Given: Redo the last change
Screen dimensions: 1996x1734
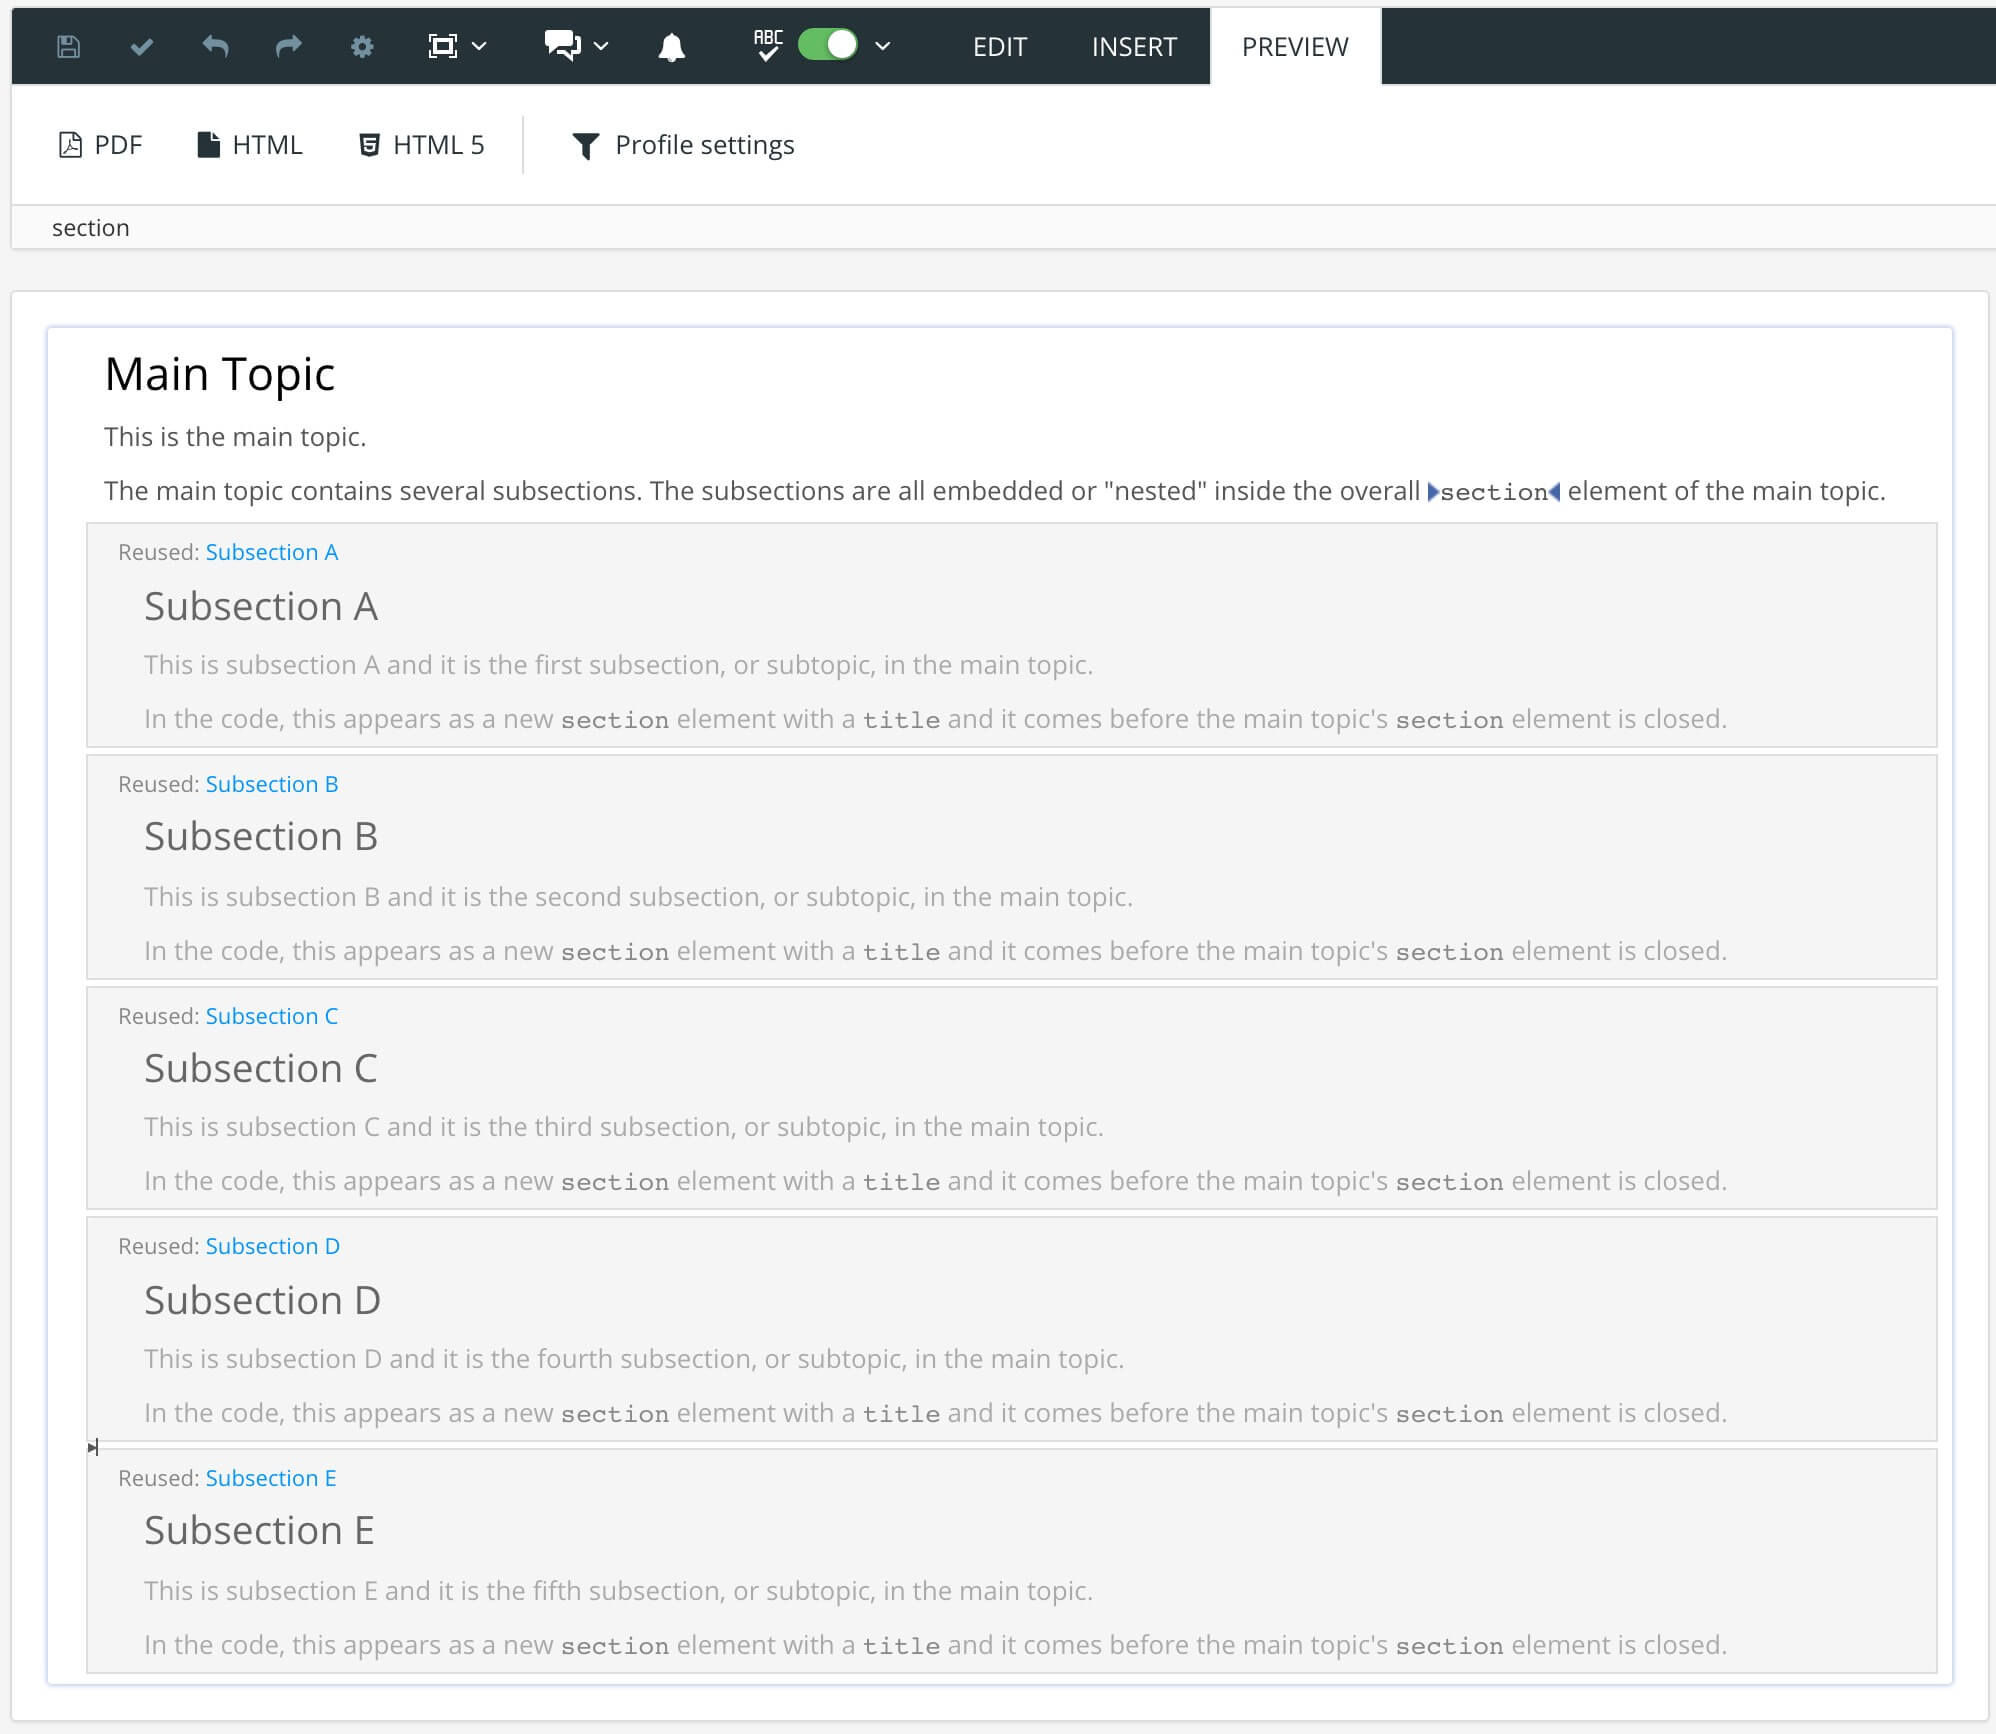Looking at the screenshot, I should pos(288,46).
